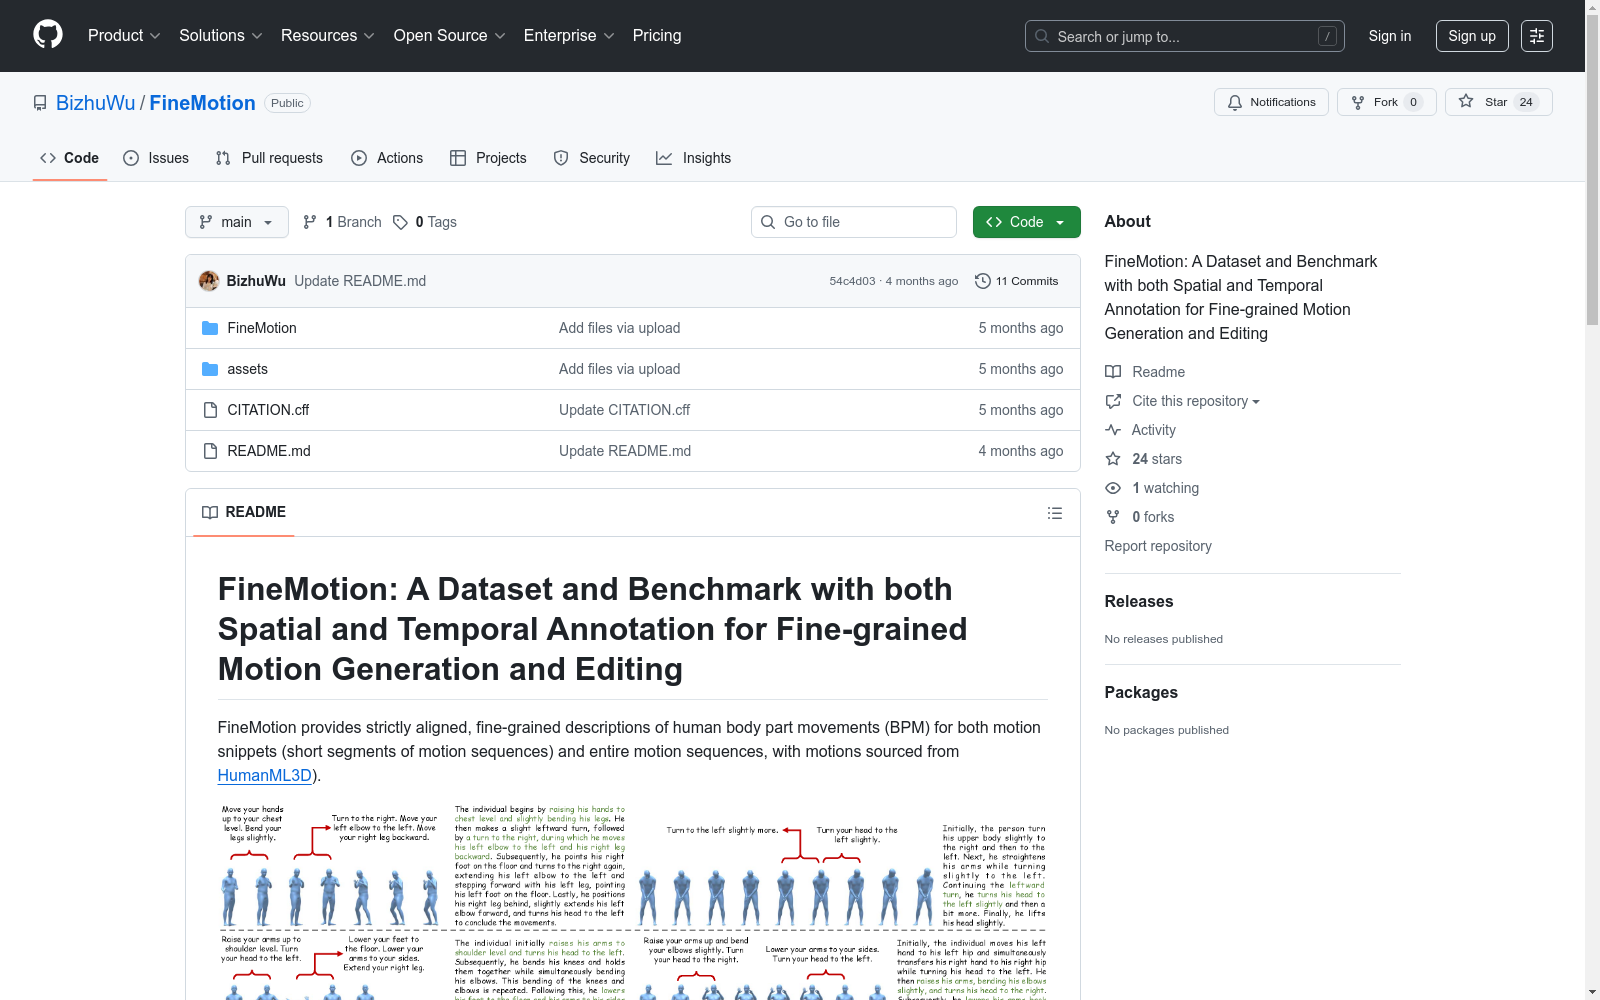
Task: Click the Notifications bell icon
Action: point(1235,102)
